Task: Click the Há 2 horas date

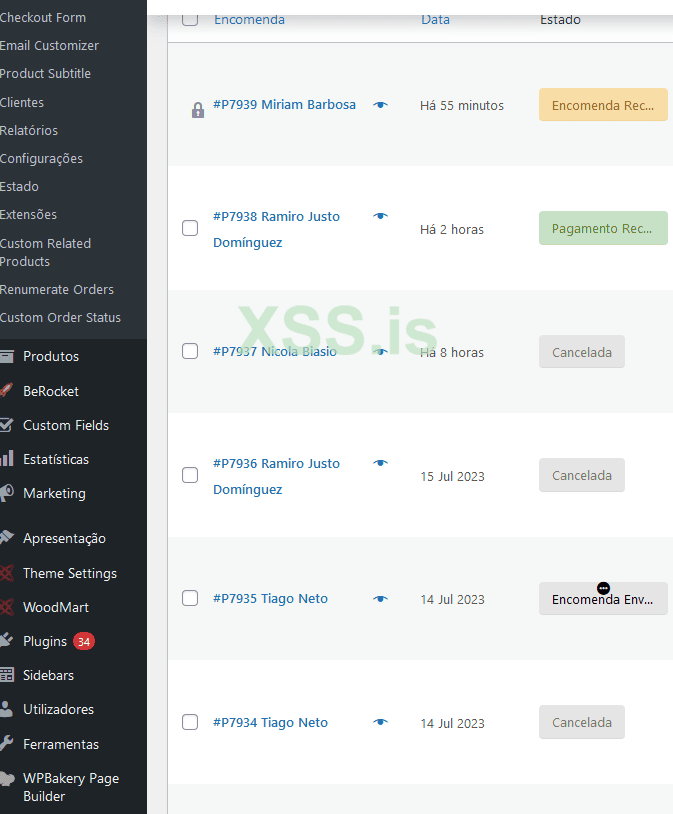Action: (452, 229)
